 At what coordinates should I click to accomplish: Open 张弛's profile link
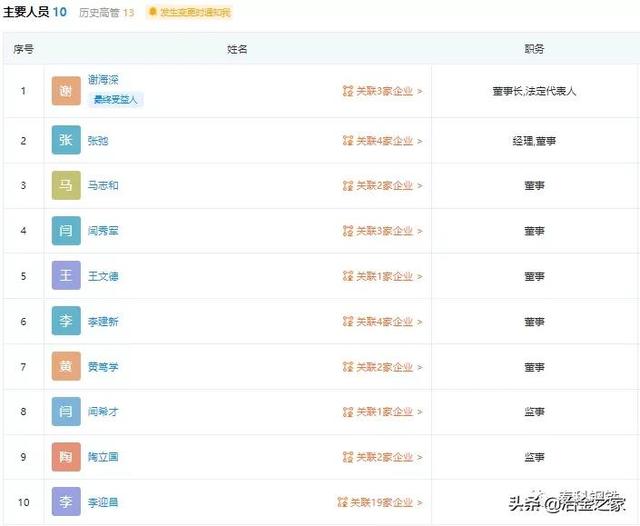click(98, 141)
